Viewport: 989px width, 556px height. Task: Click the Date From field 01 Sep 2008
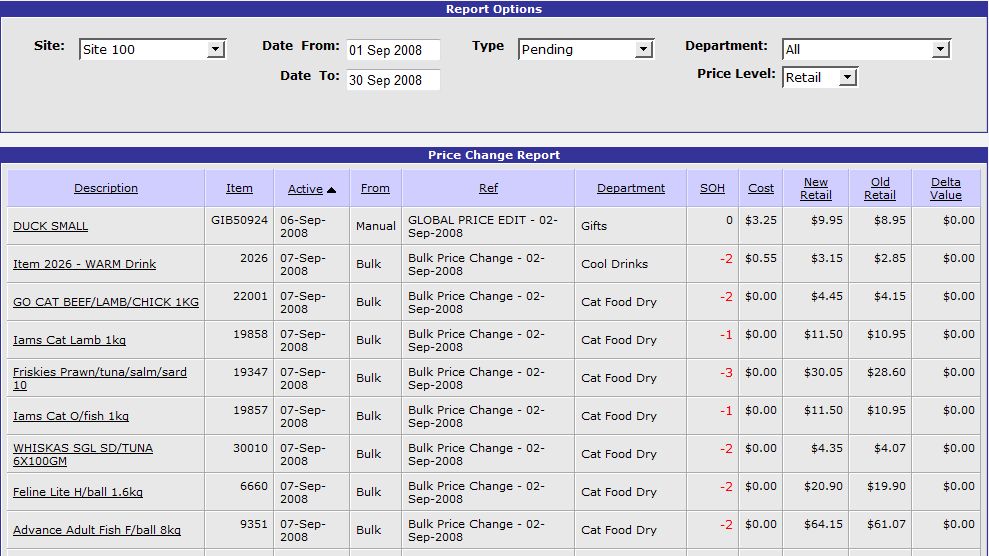pyautogui.click(x=393, y=50)
